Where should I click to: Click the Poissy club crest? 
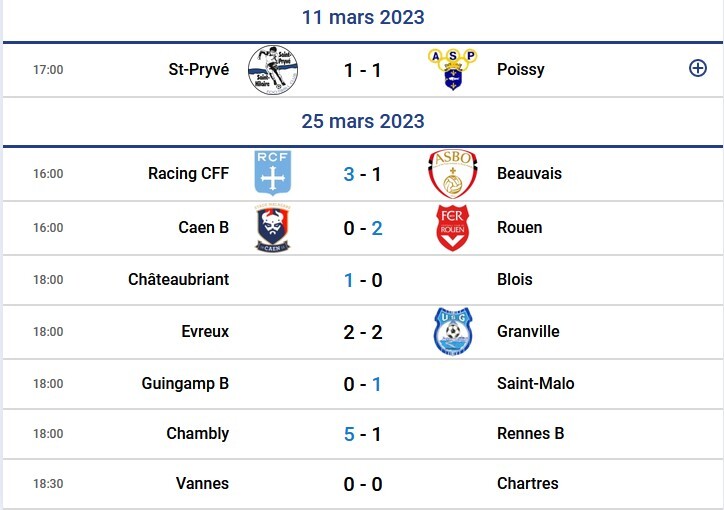point(452,70)
